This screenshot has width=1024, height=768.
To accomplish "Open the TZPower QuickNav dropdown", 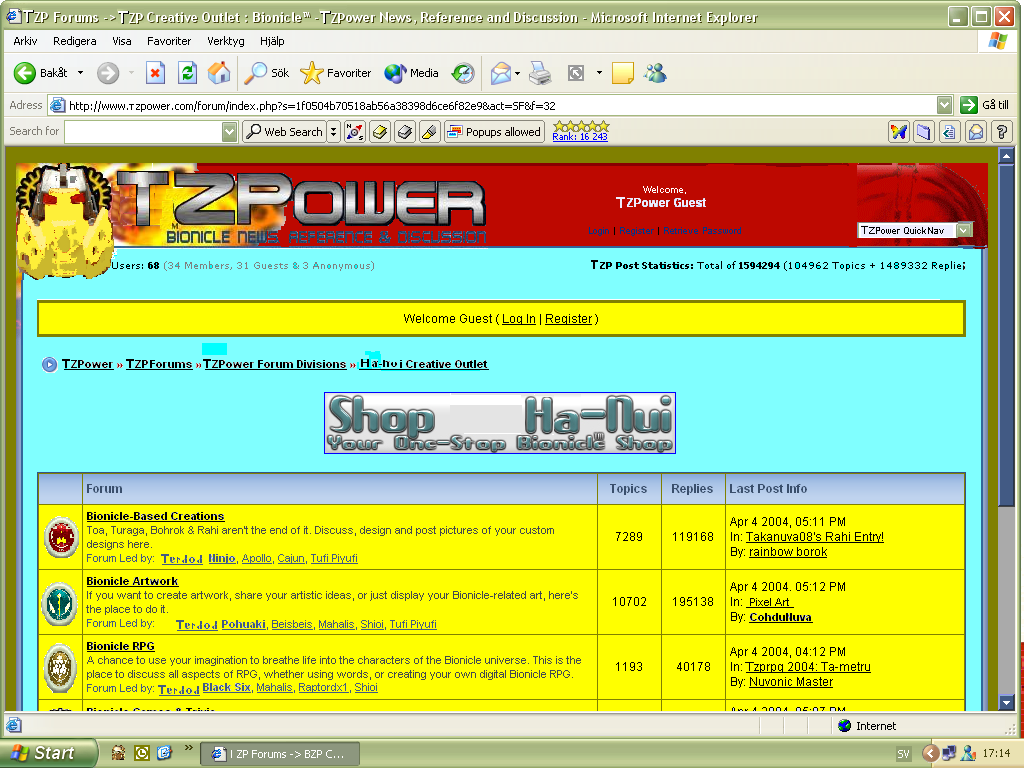I will coord(964,230).
